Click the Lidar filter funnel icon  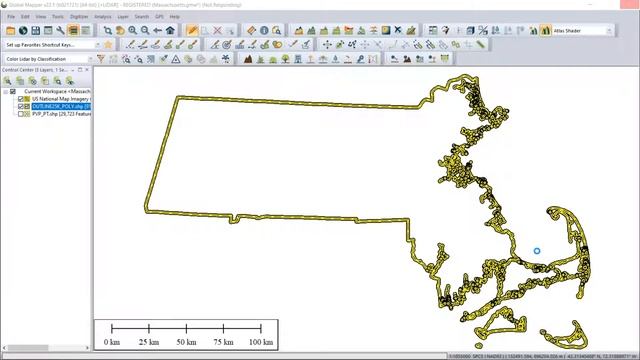coord(101,59)
